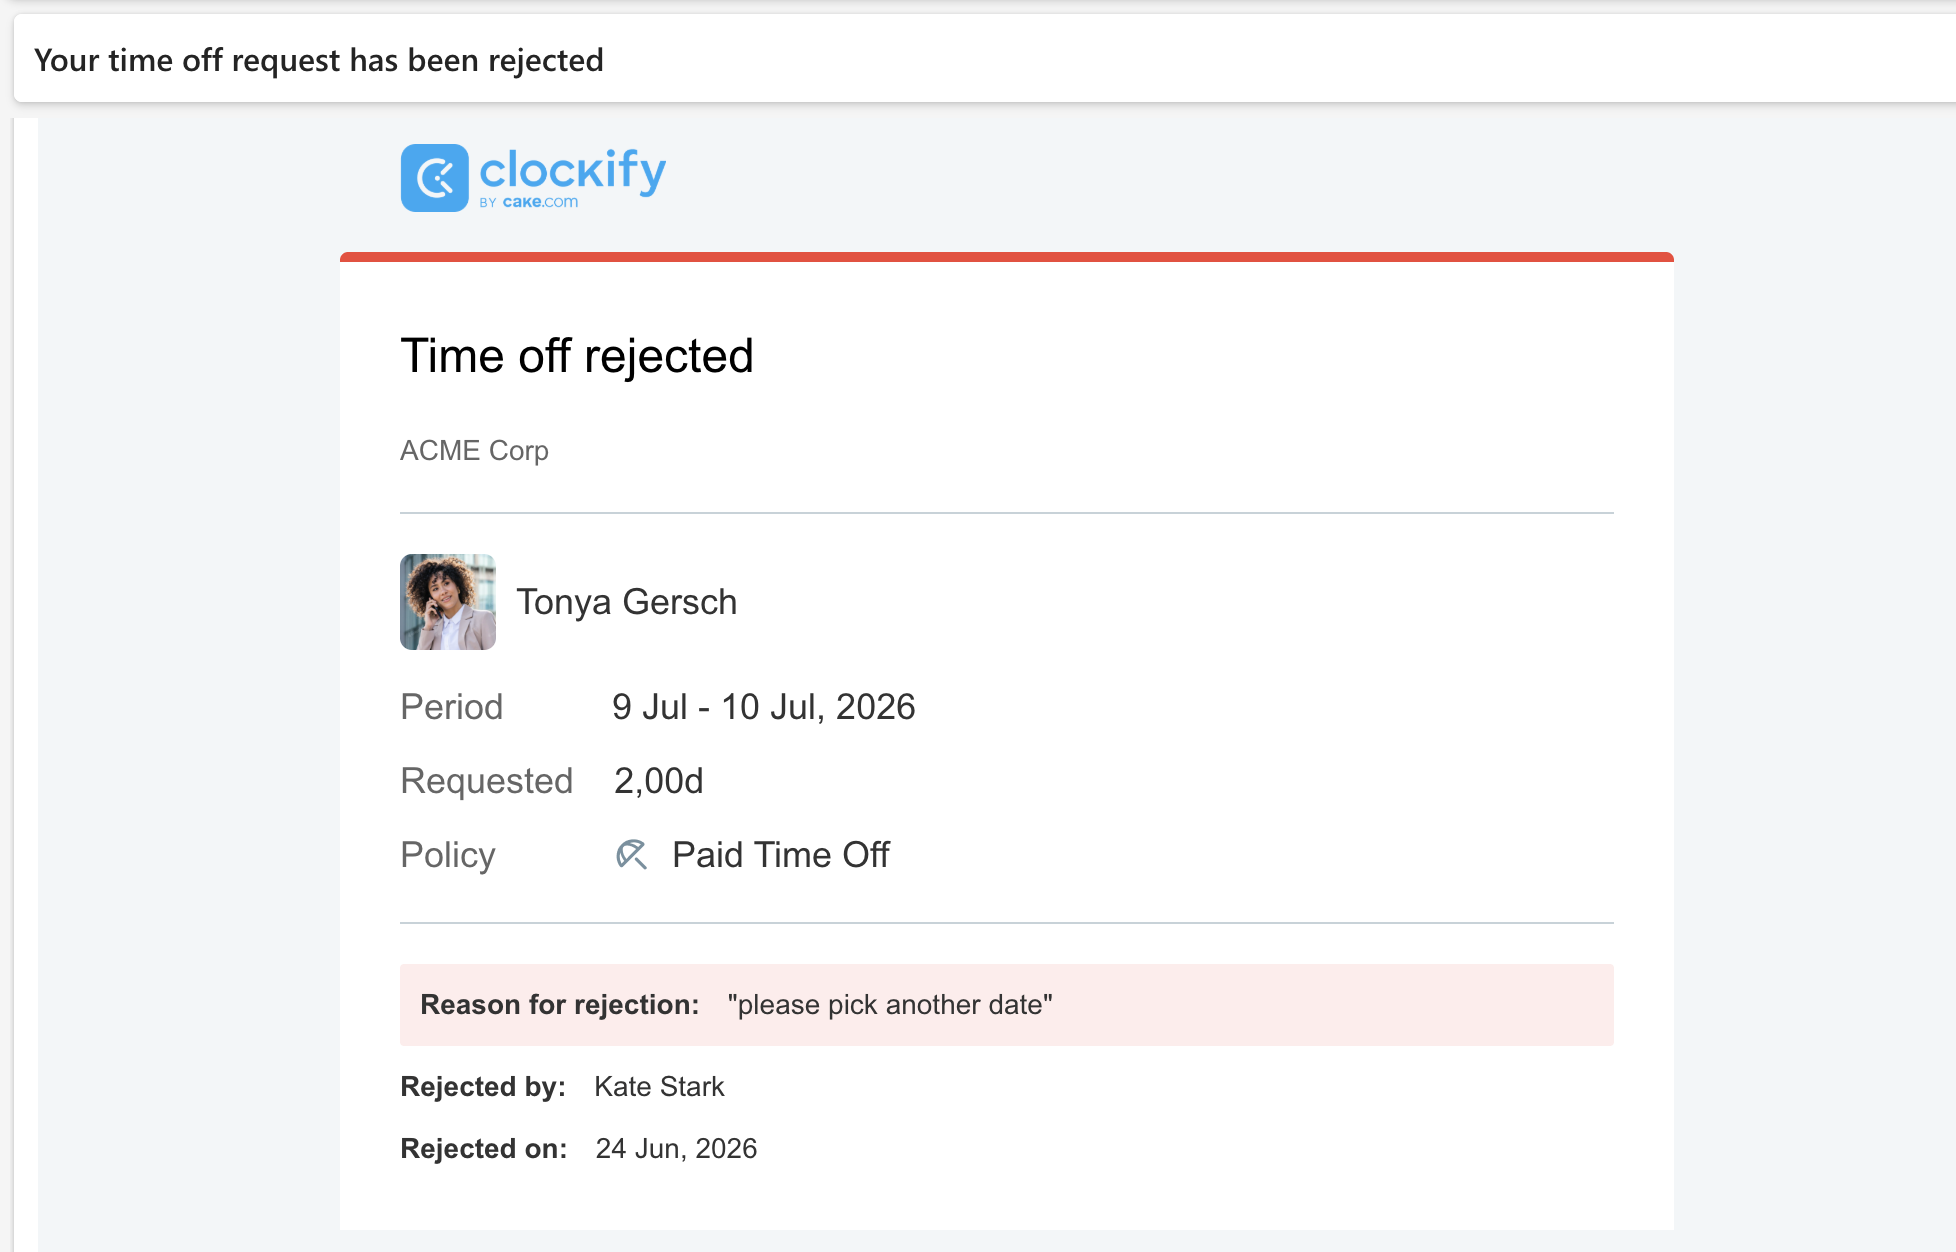Viewport: 1956px width, 1252px height.
Task: Click the 'Policy' label
Action: (x=448, y=855)
